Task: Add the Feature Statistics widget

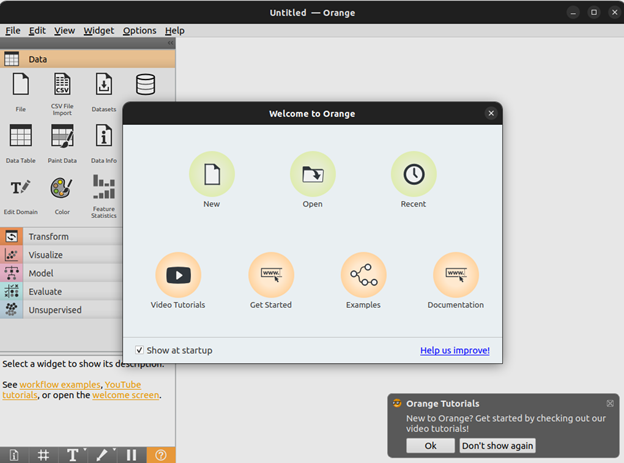Action: (x=104, y=196)
